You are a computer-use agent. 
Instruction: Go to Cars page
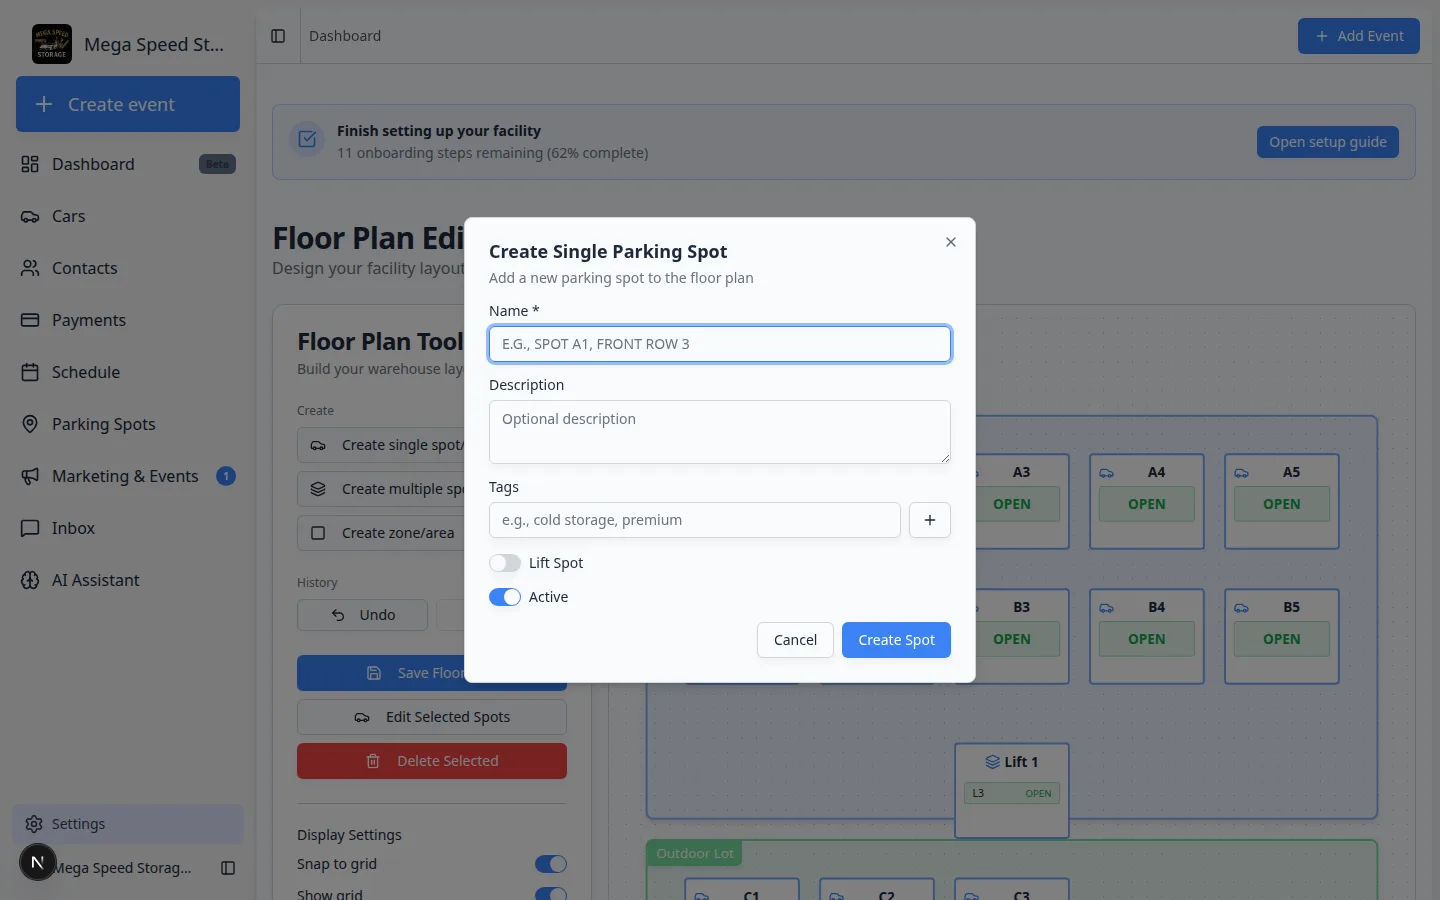128,216
